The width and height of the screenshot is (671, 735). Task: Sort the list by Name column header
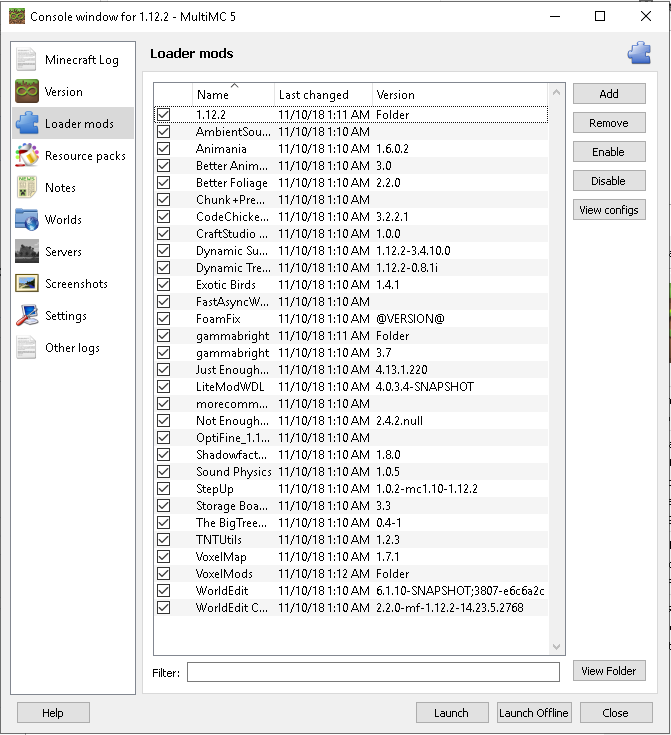(x=233, y=95)
